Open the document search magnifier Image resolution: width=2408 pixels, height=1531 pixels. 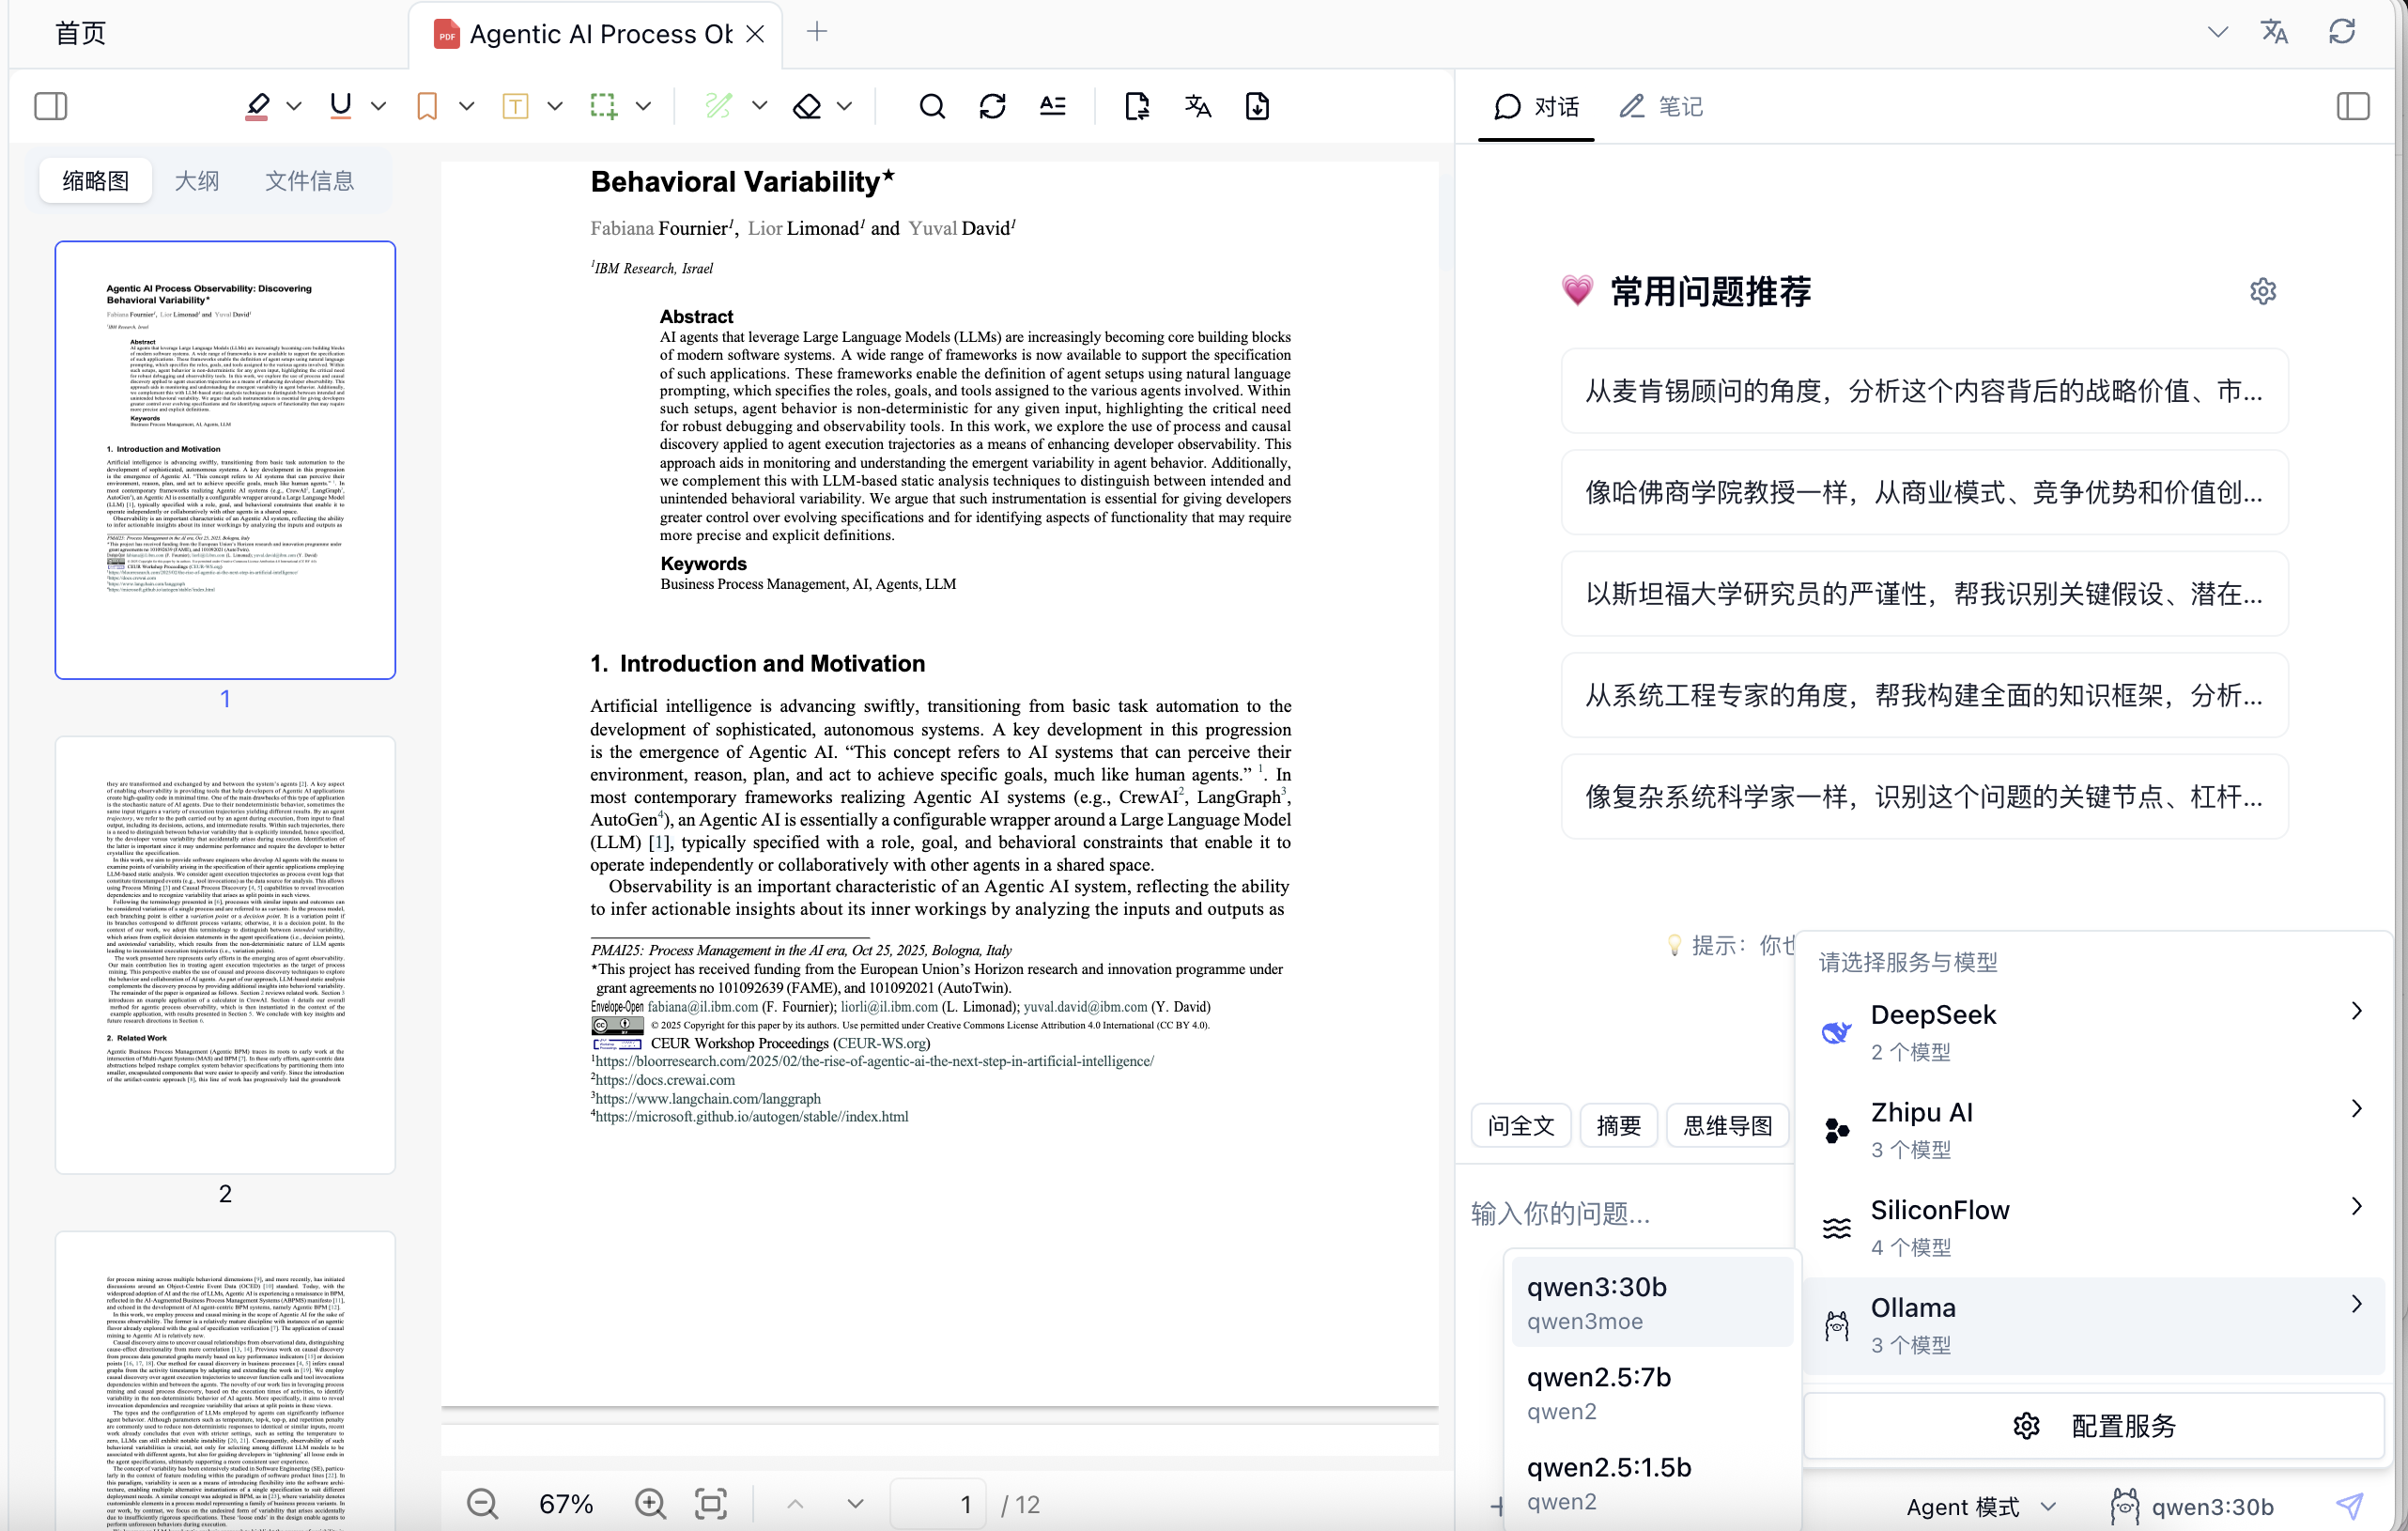(x=932, y=106)
